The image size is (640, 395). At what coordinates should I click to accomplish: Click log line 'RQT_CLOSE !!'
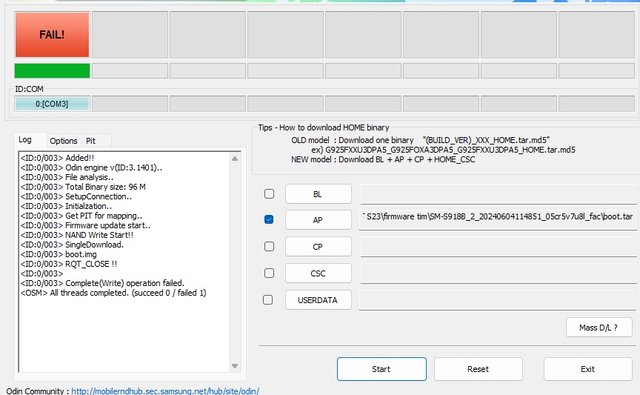point(69,264)
